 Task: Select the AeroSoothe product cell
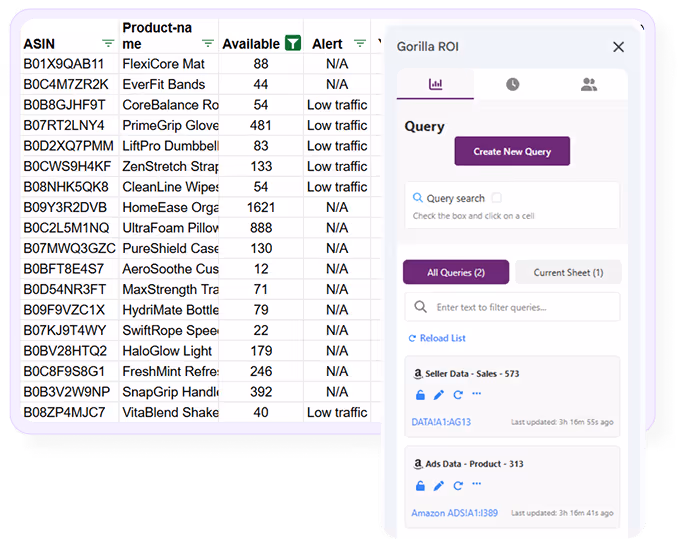169,269
